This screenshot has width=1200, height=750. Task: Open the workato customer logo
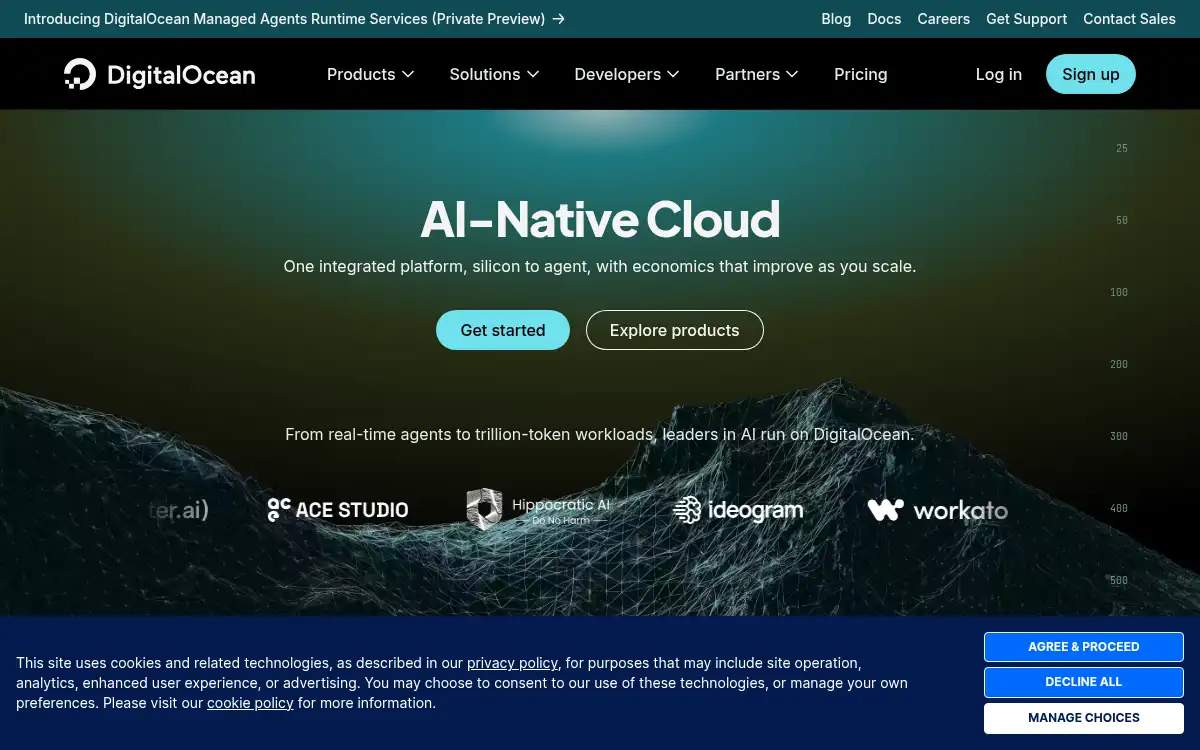pos(938,510)
